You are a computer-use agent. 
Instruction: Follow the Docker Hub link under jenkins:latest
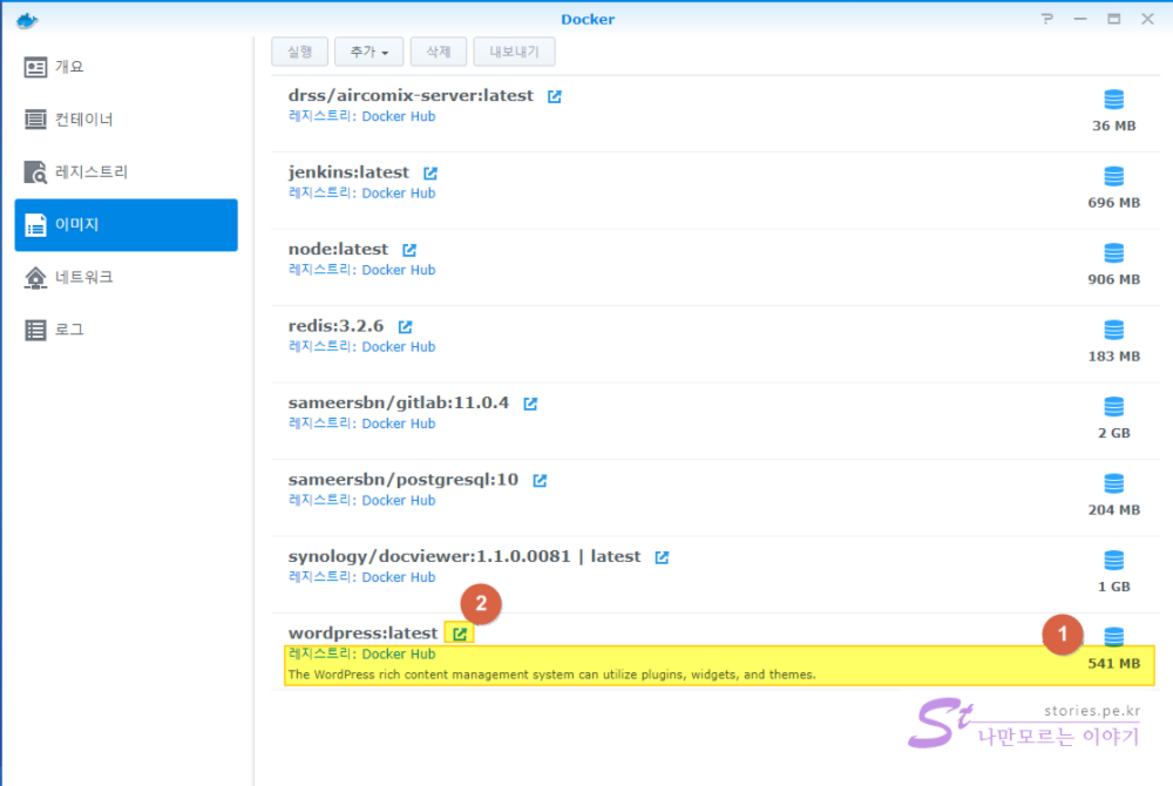(x=398, y=193)
